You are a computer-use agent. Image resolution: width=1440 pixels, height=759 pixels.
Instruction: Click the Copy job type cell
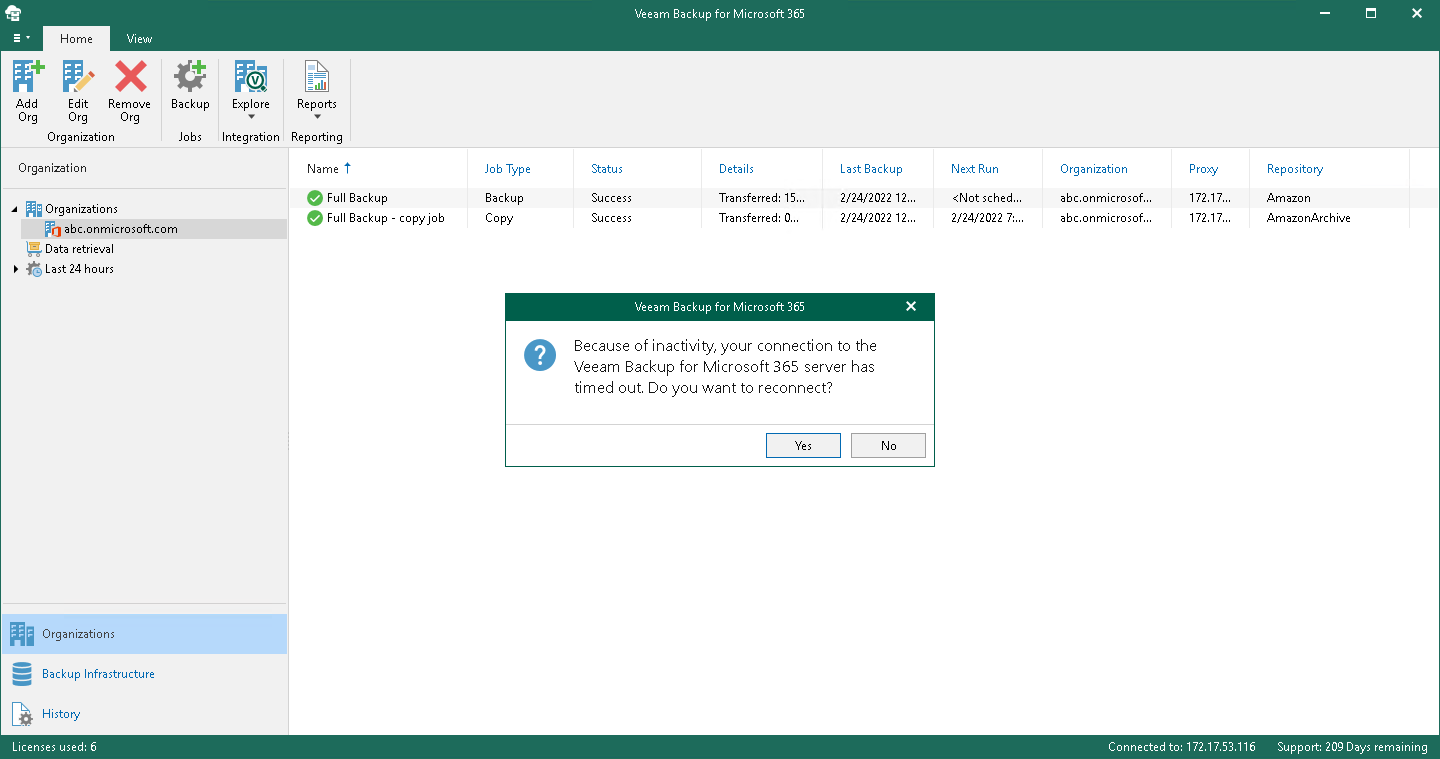point(499,218)
